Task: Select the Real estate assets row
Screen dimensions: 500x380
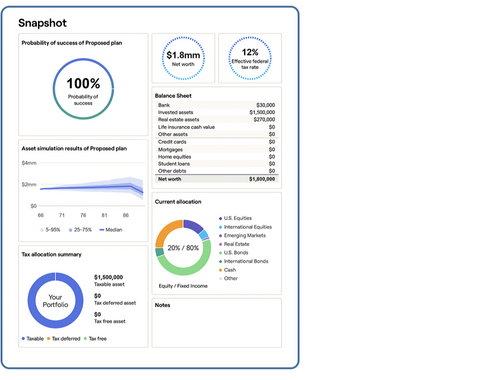Action: coord(217,120)
